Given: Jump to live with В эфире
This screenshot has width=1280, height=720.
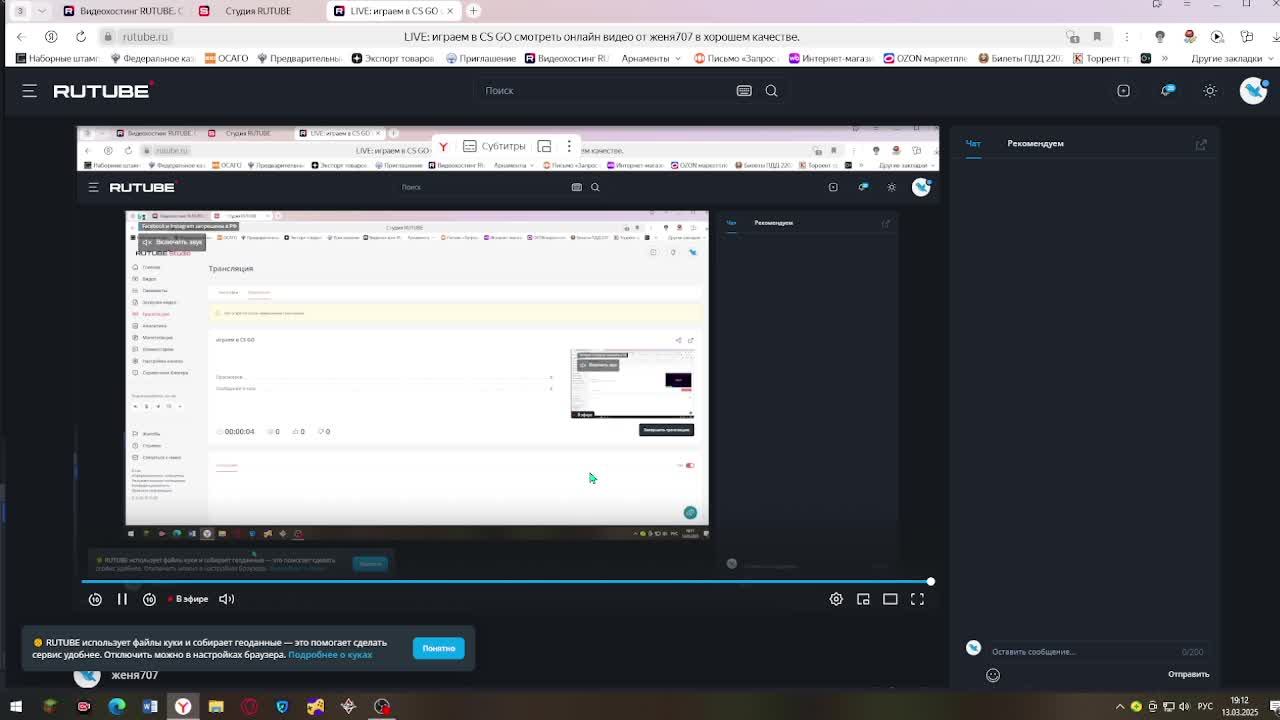Looking at the screenshot, I should (x=188, y=599).
